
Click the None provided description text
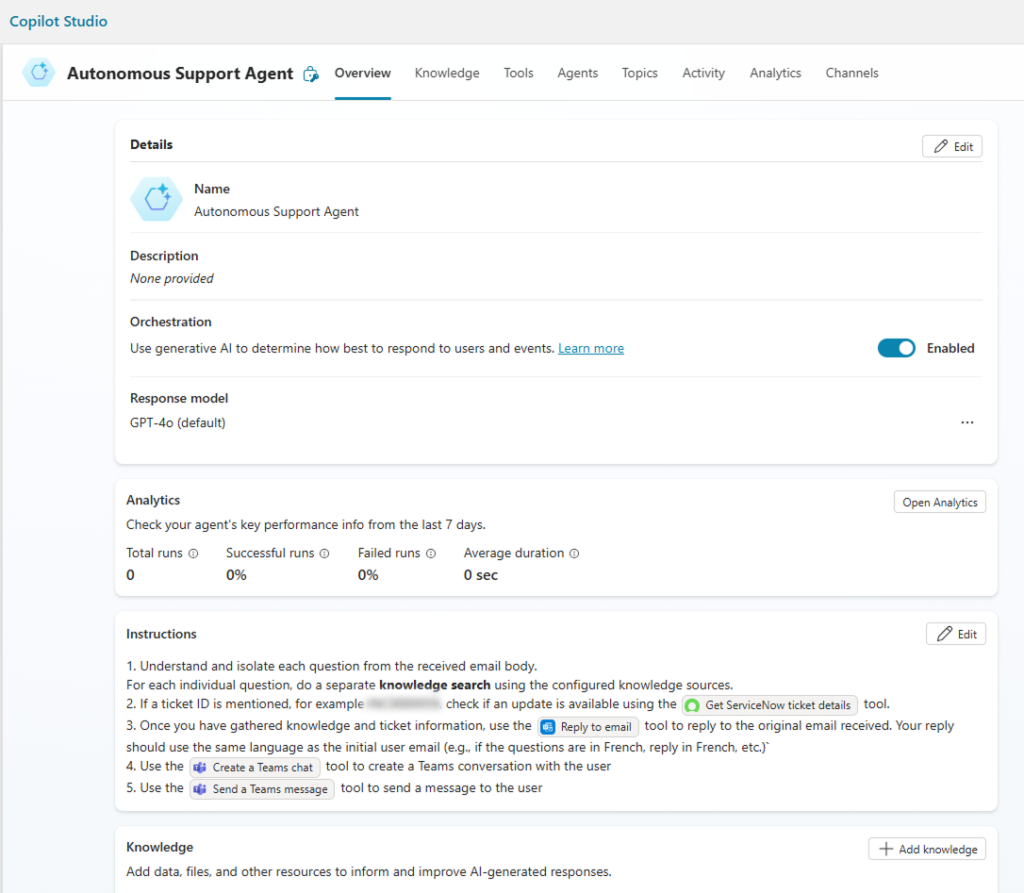172,278
